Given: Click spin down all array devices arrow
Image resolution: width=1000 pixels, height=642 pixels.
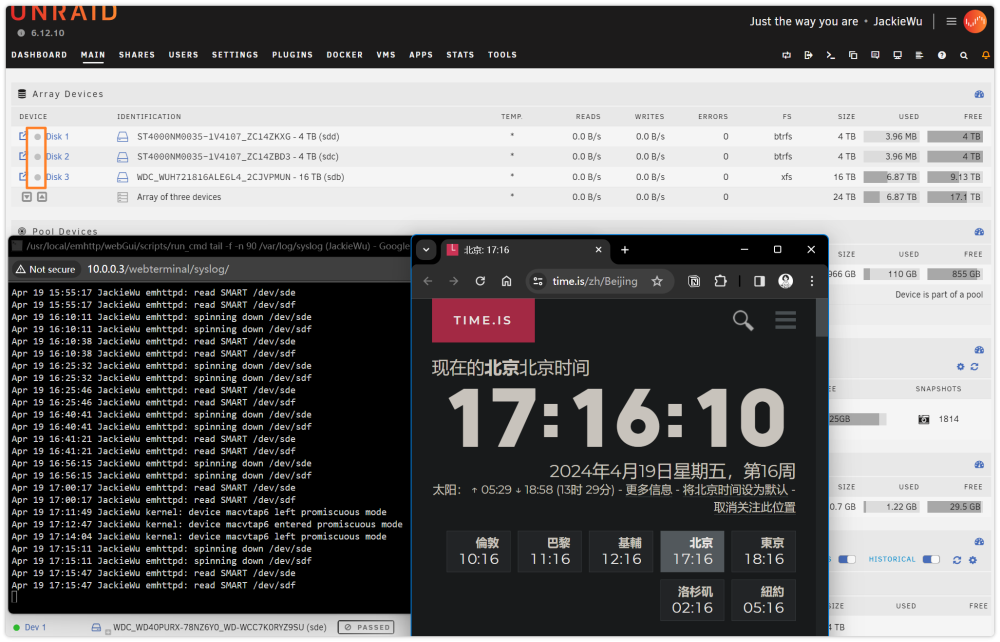Looking at the screenshot, I should (x=27, y=197).
